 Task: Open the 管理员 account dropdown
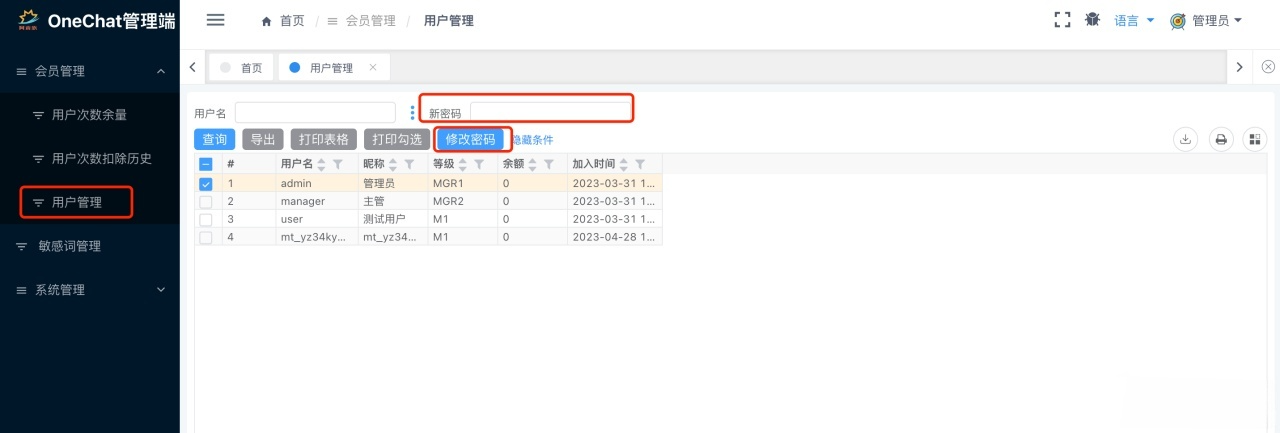[x=1207, y=20]
